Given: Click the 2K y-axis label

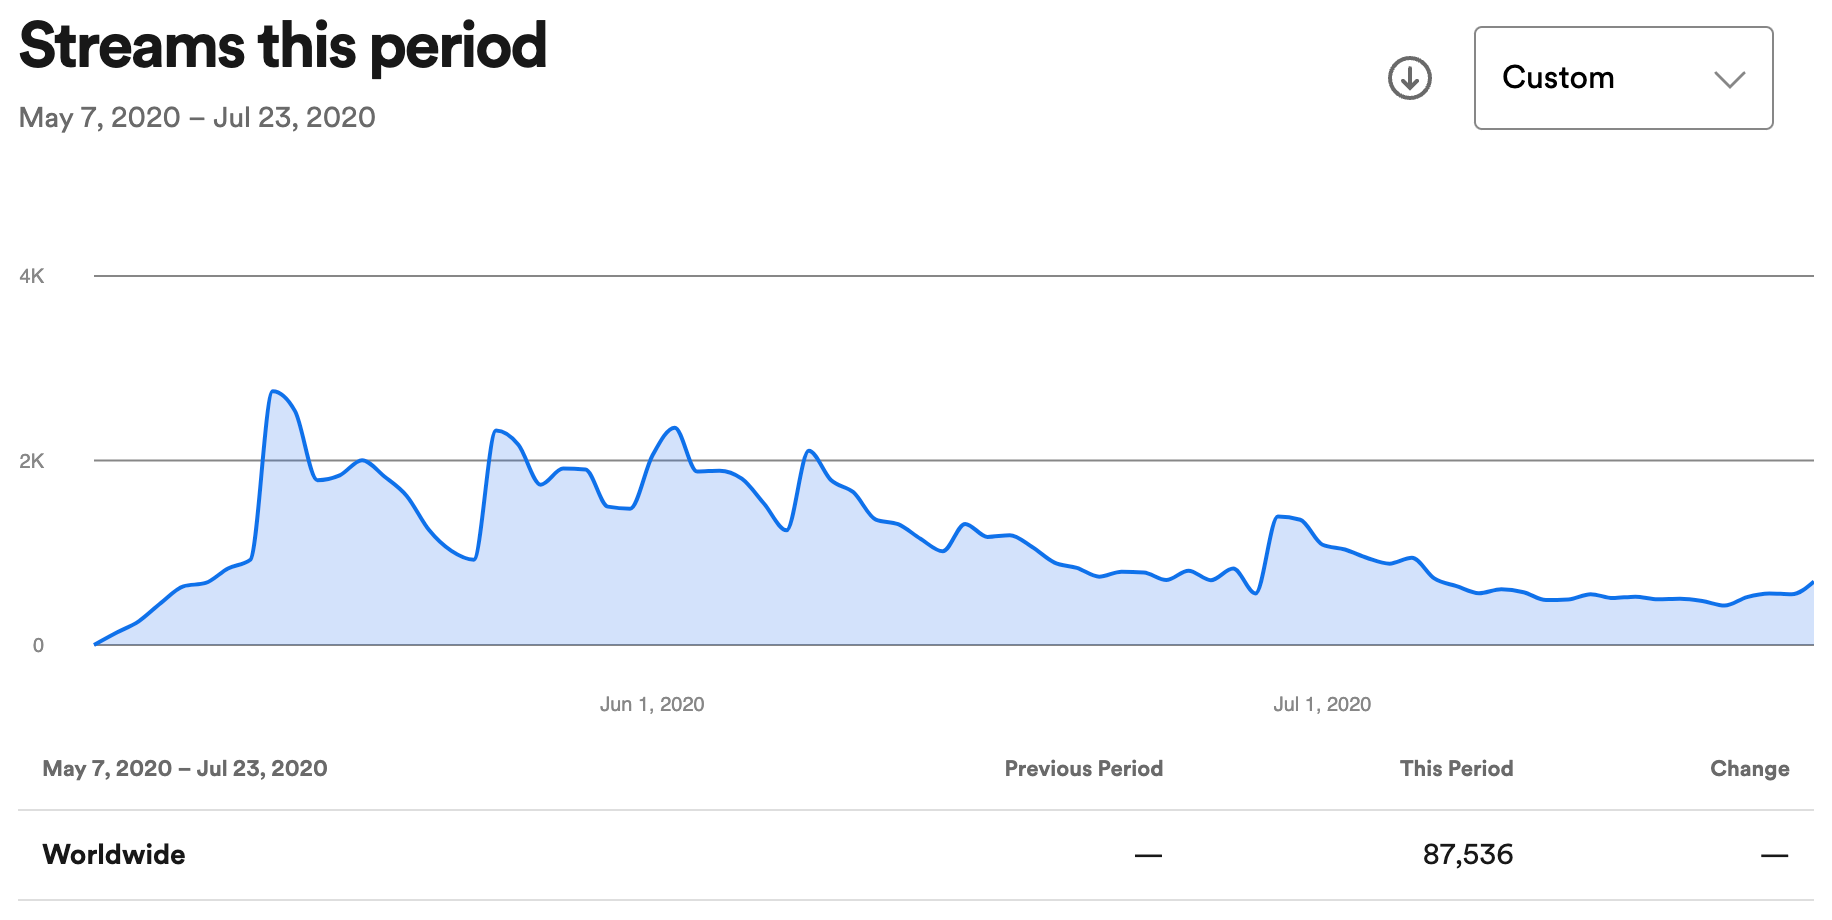Looking at the screenshot, I should [32, 461].
